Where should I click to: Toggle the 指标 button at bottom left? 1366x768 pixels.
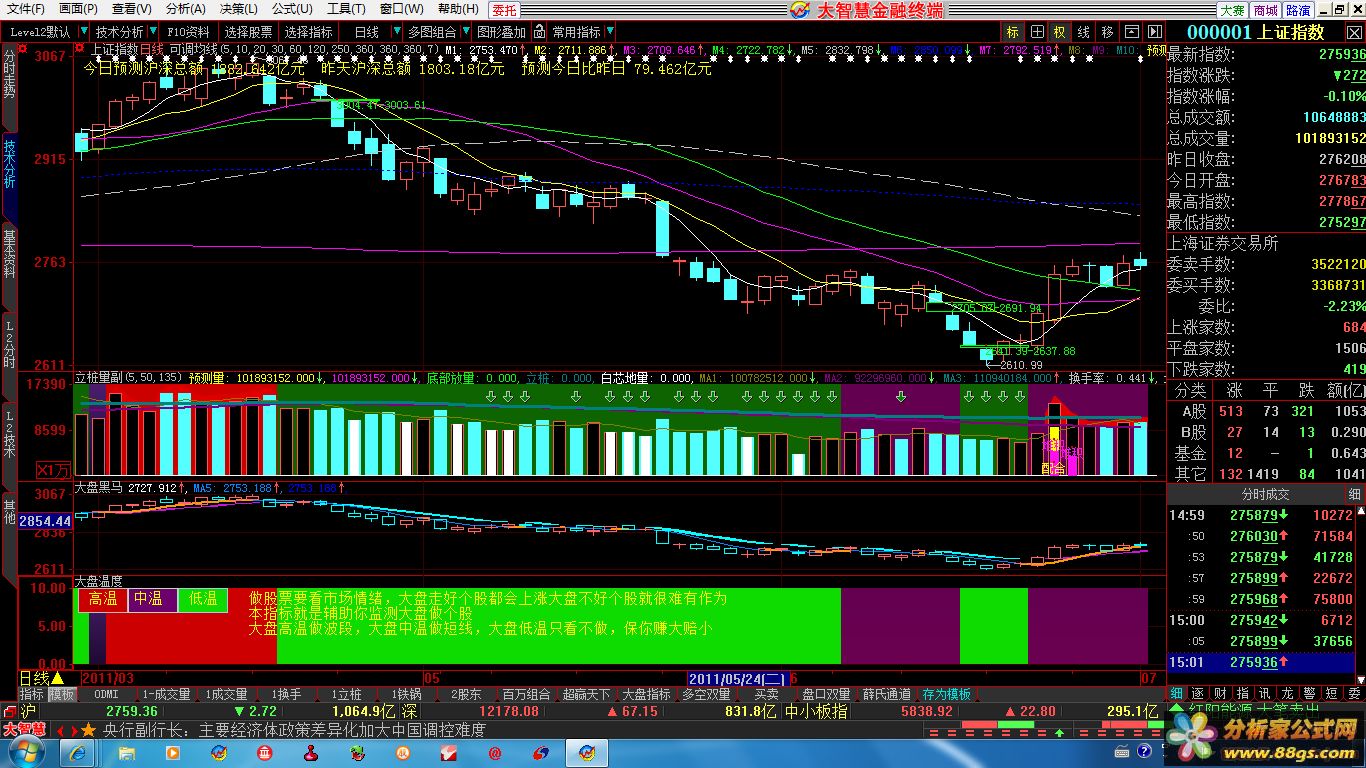[32, 694]
